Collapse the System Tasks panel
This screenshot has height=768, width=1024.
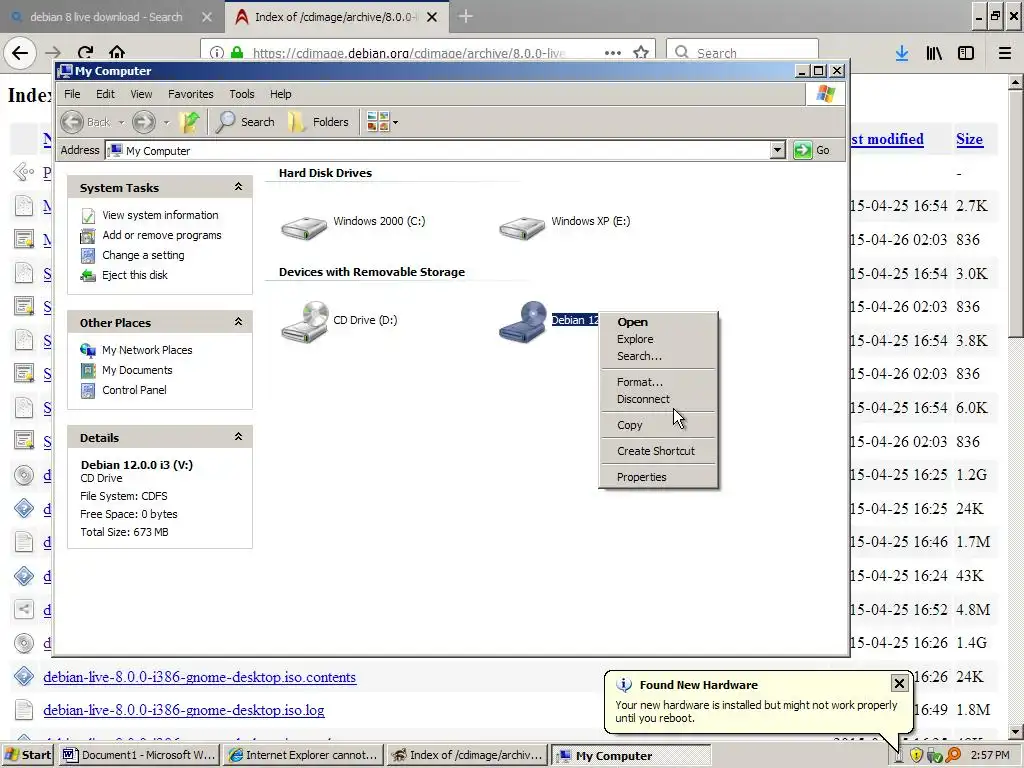pyautogui.click(x=238, y=187)
